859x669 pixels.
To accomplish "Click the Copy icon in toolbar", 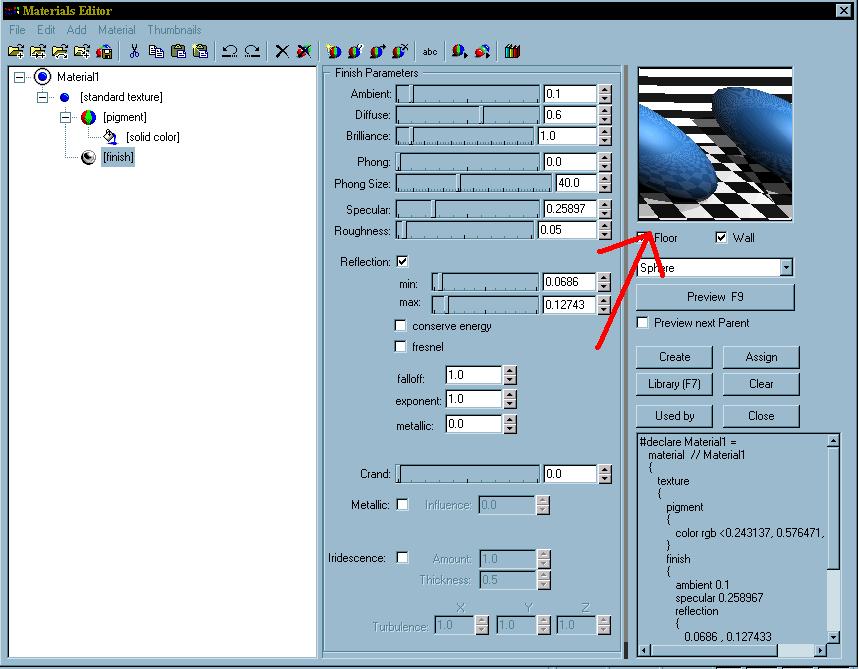I will 156,51.
